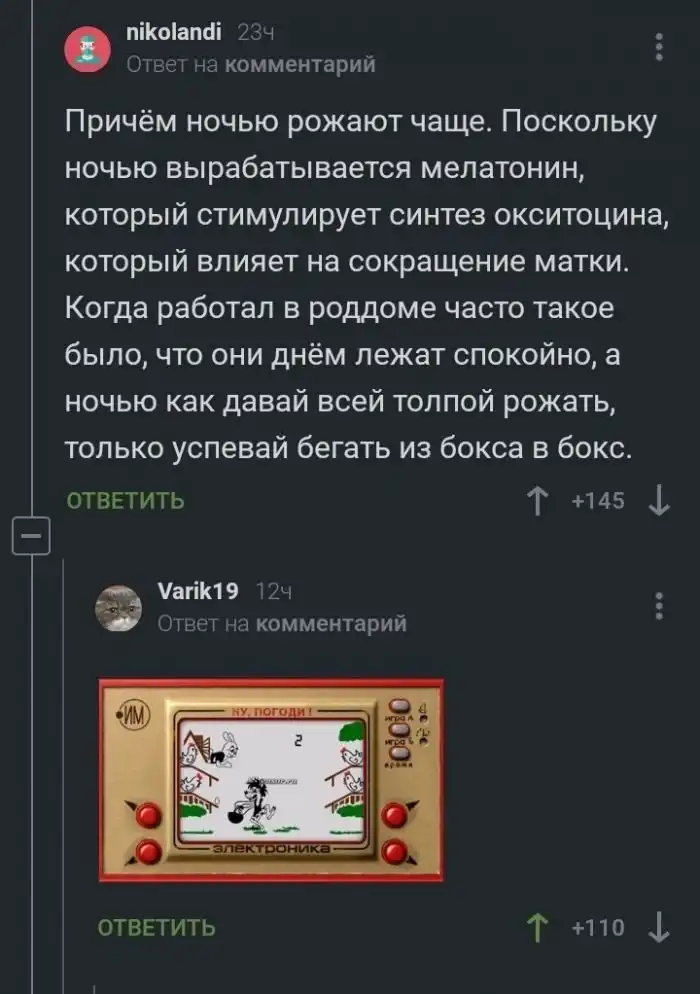Open the Varik19 username link

[x=198, y=591]
